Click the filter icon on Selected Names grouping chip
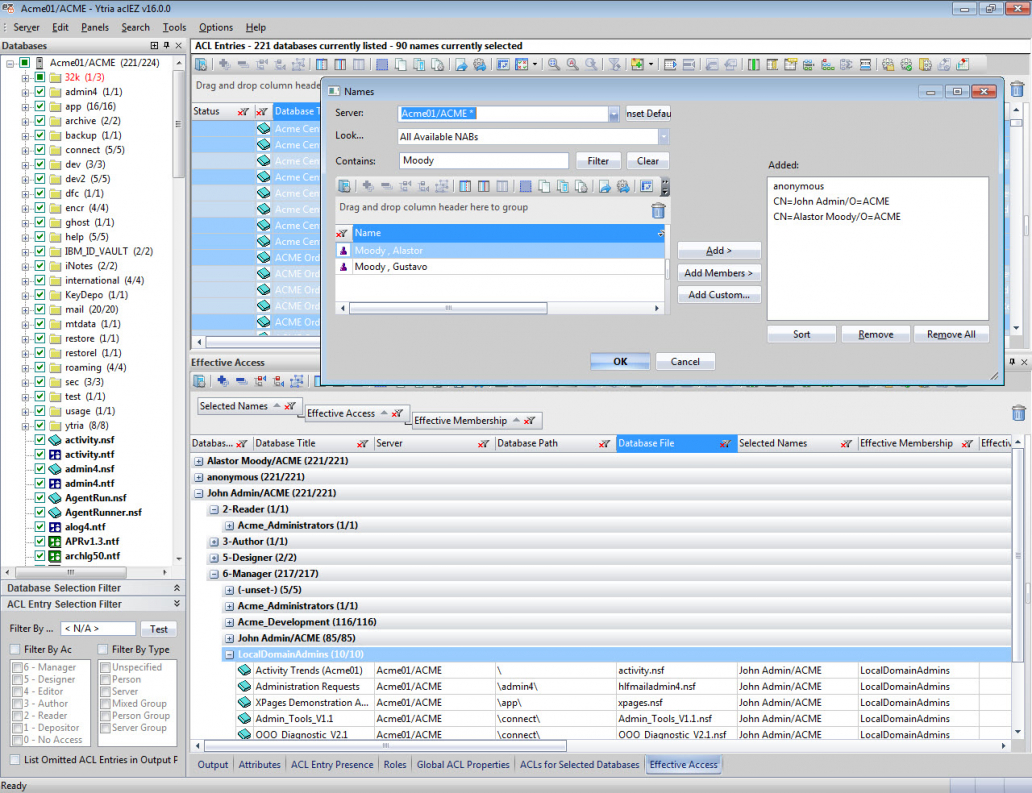The height and width of the screenshot is (793, 1032). [x=289, y=406]
